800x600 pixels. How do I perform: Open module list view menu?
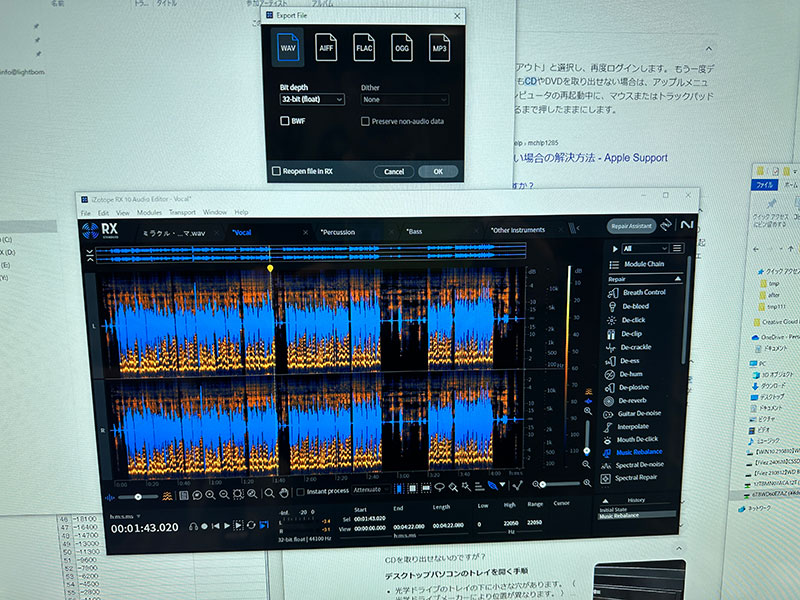677,248
